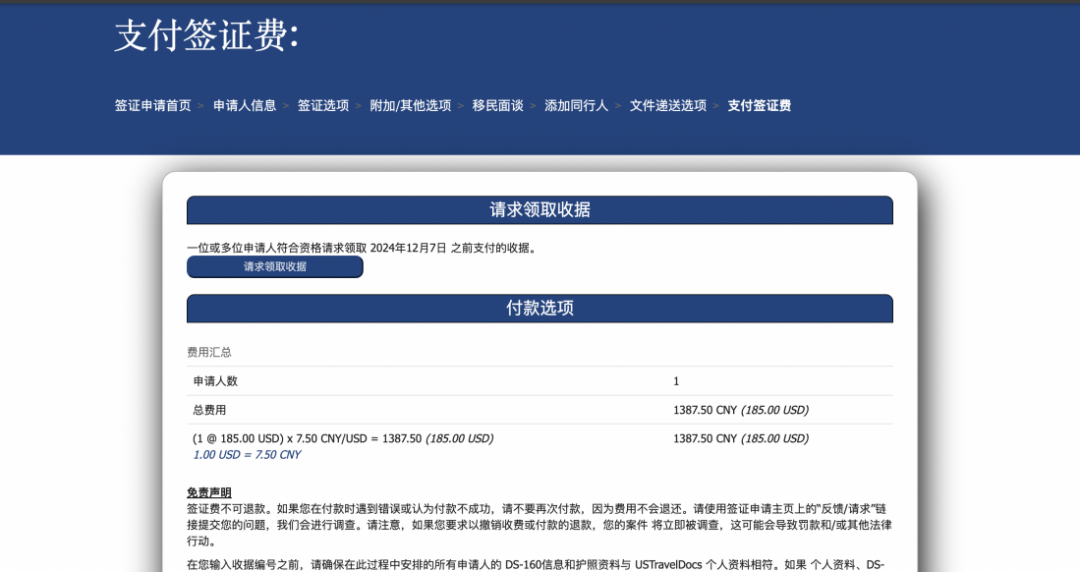Click the 总费用 row label
This screenshot has width=1080, height=572.
tap(209, 410)
